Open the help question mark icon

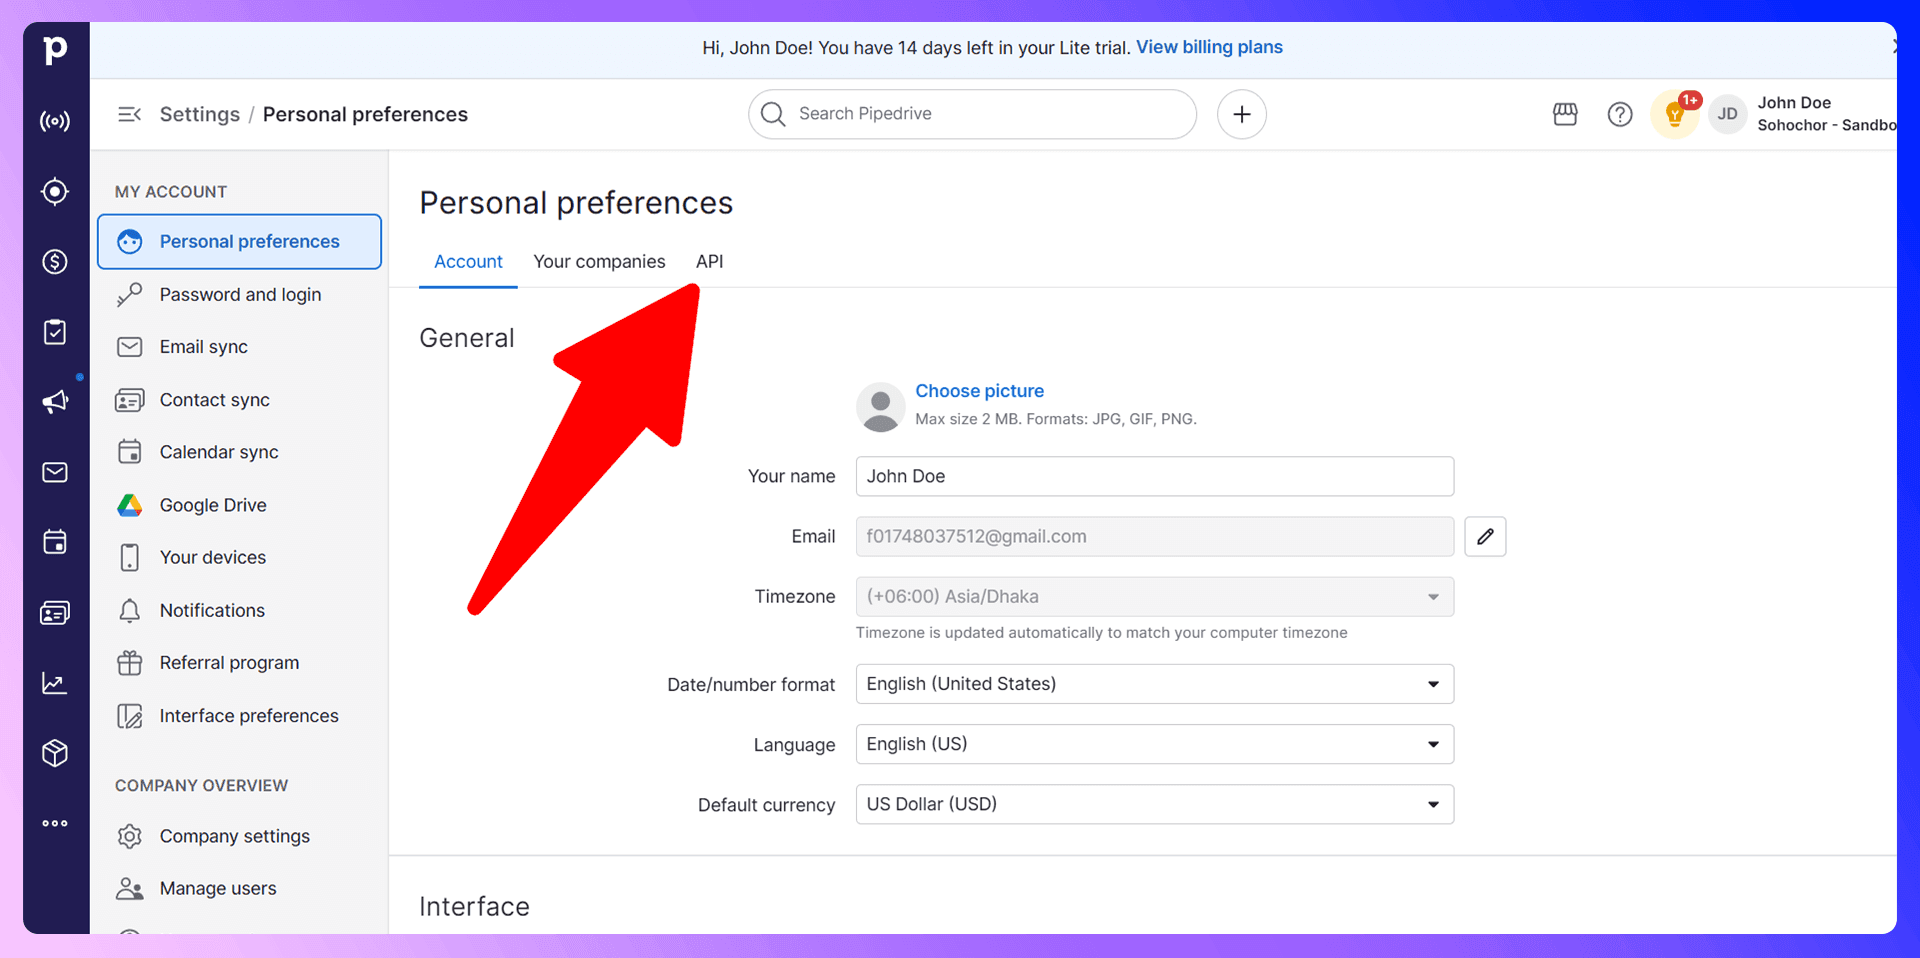click(1620, 114)
